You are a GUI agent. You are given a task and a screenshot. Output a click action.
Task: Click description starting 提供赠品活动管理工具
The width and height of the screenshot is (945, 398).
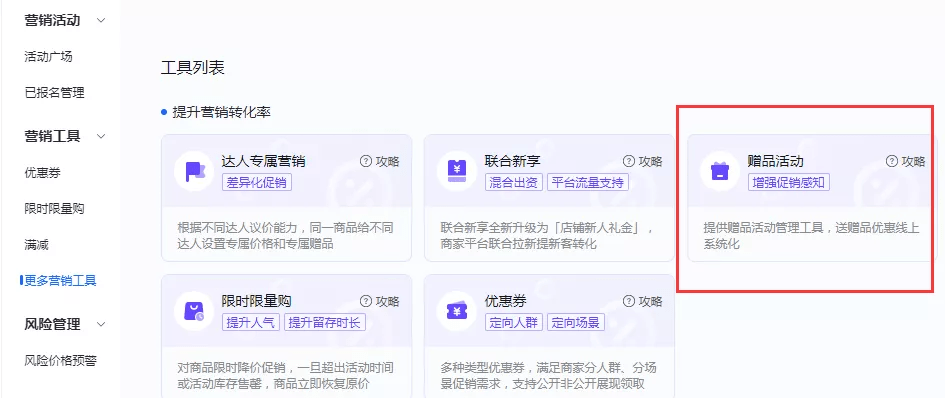tap(812, 236)
